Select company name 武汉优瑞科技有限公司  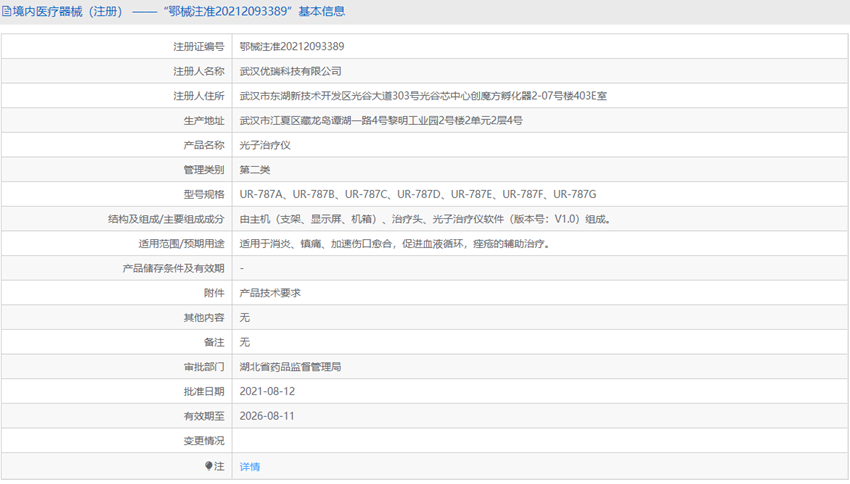[291, 71]
